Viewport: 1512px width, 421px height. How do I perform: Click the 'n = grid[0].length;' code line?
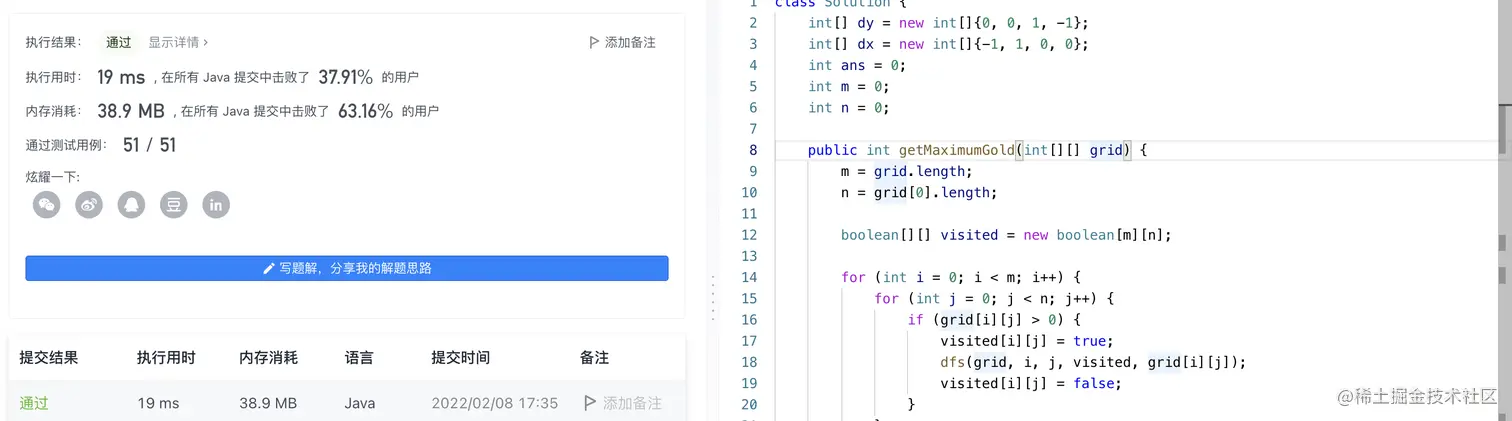point(919,192)
